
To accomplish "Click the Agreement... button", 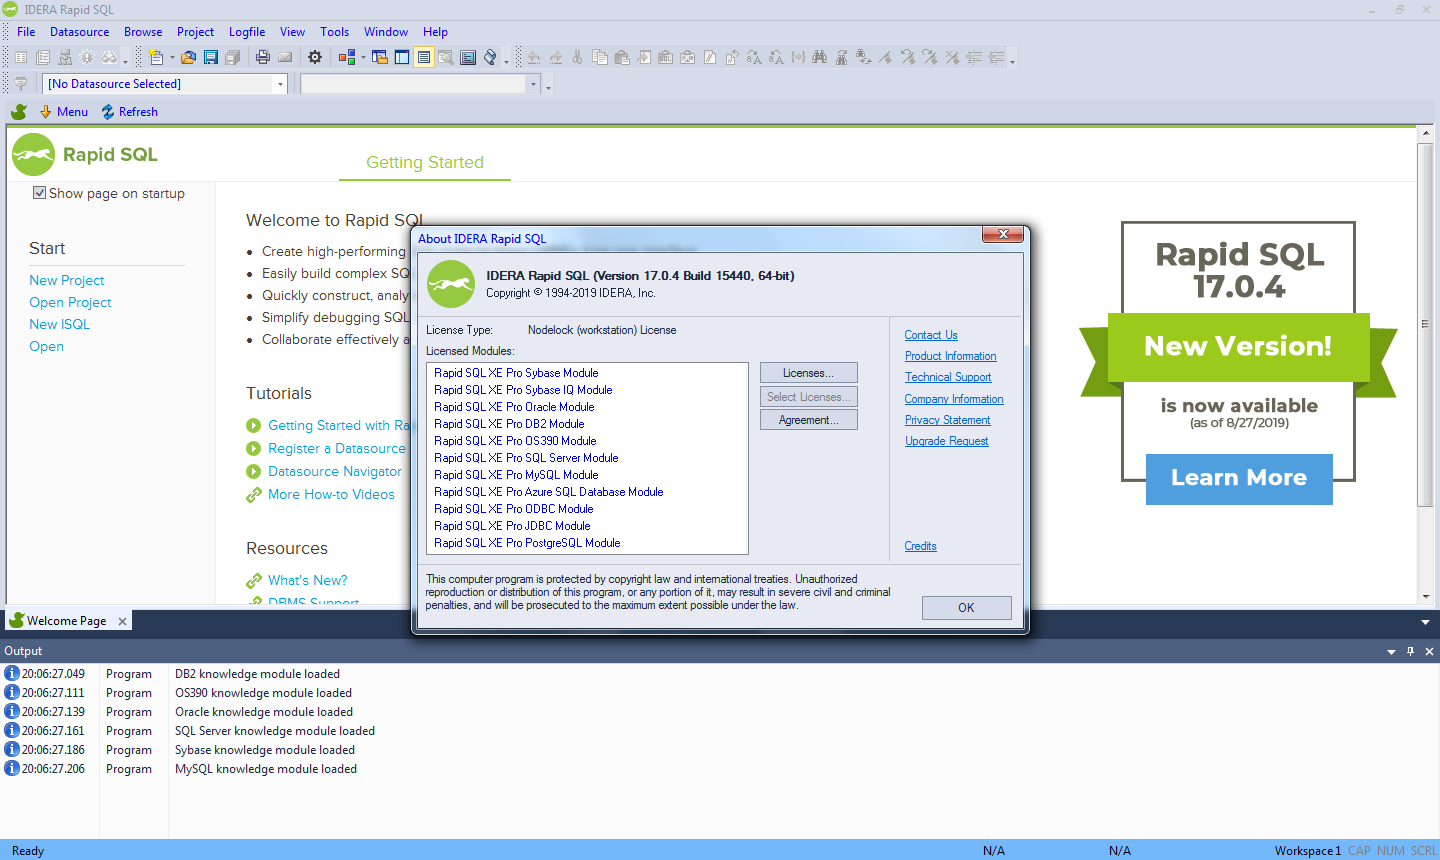I will (808, 420).
